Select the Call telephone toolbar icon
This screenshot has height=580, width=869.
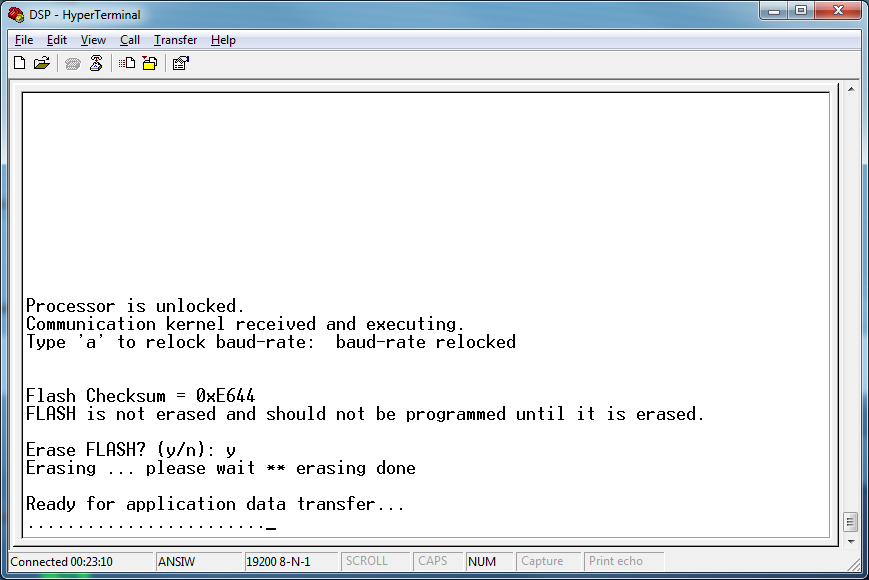(72, 62)
